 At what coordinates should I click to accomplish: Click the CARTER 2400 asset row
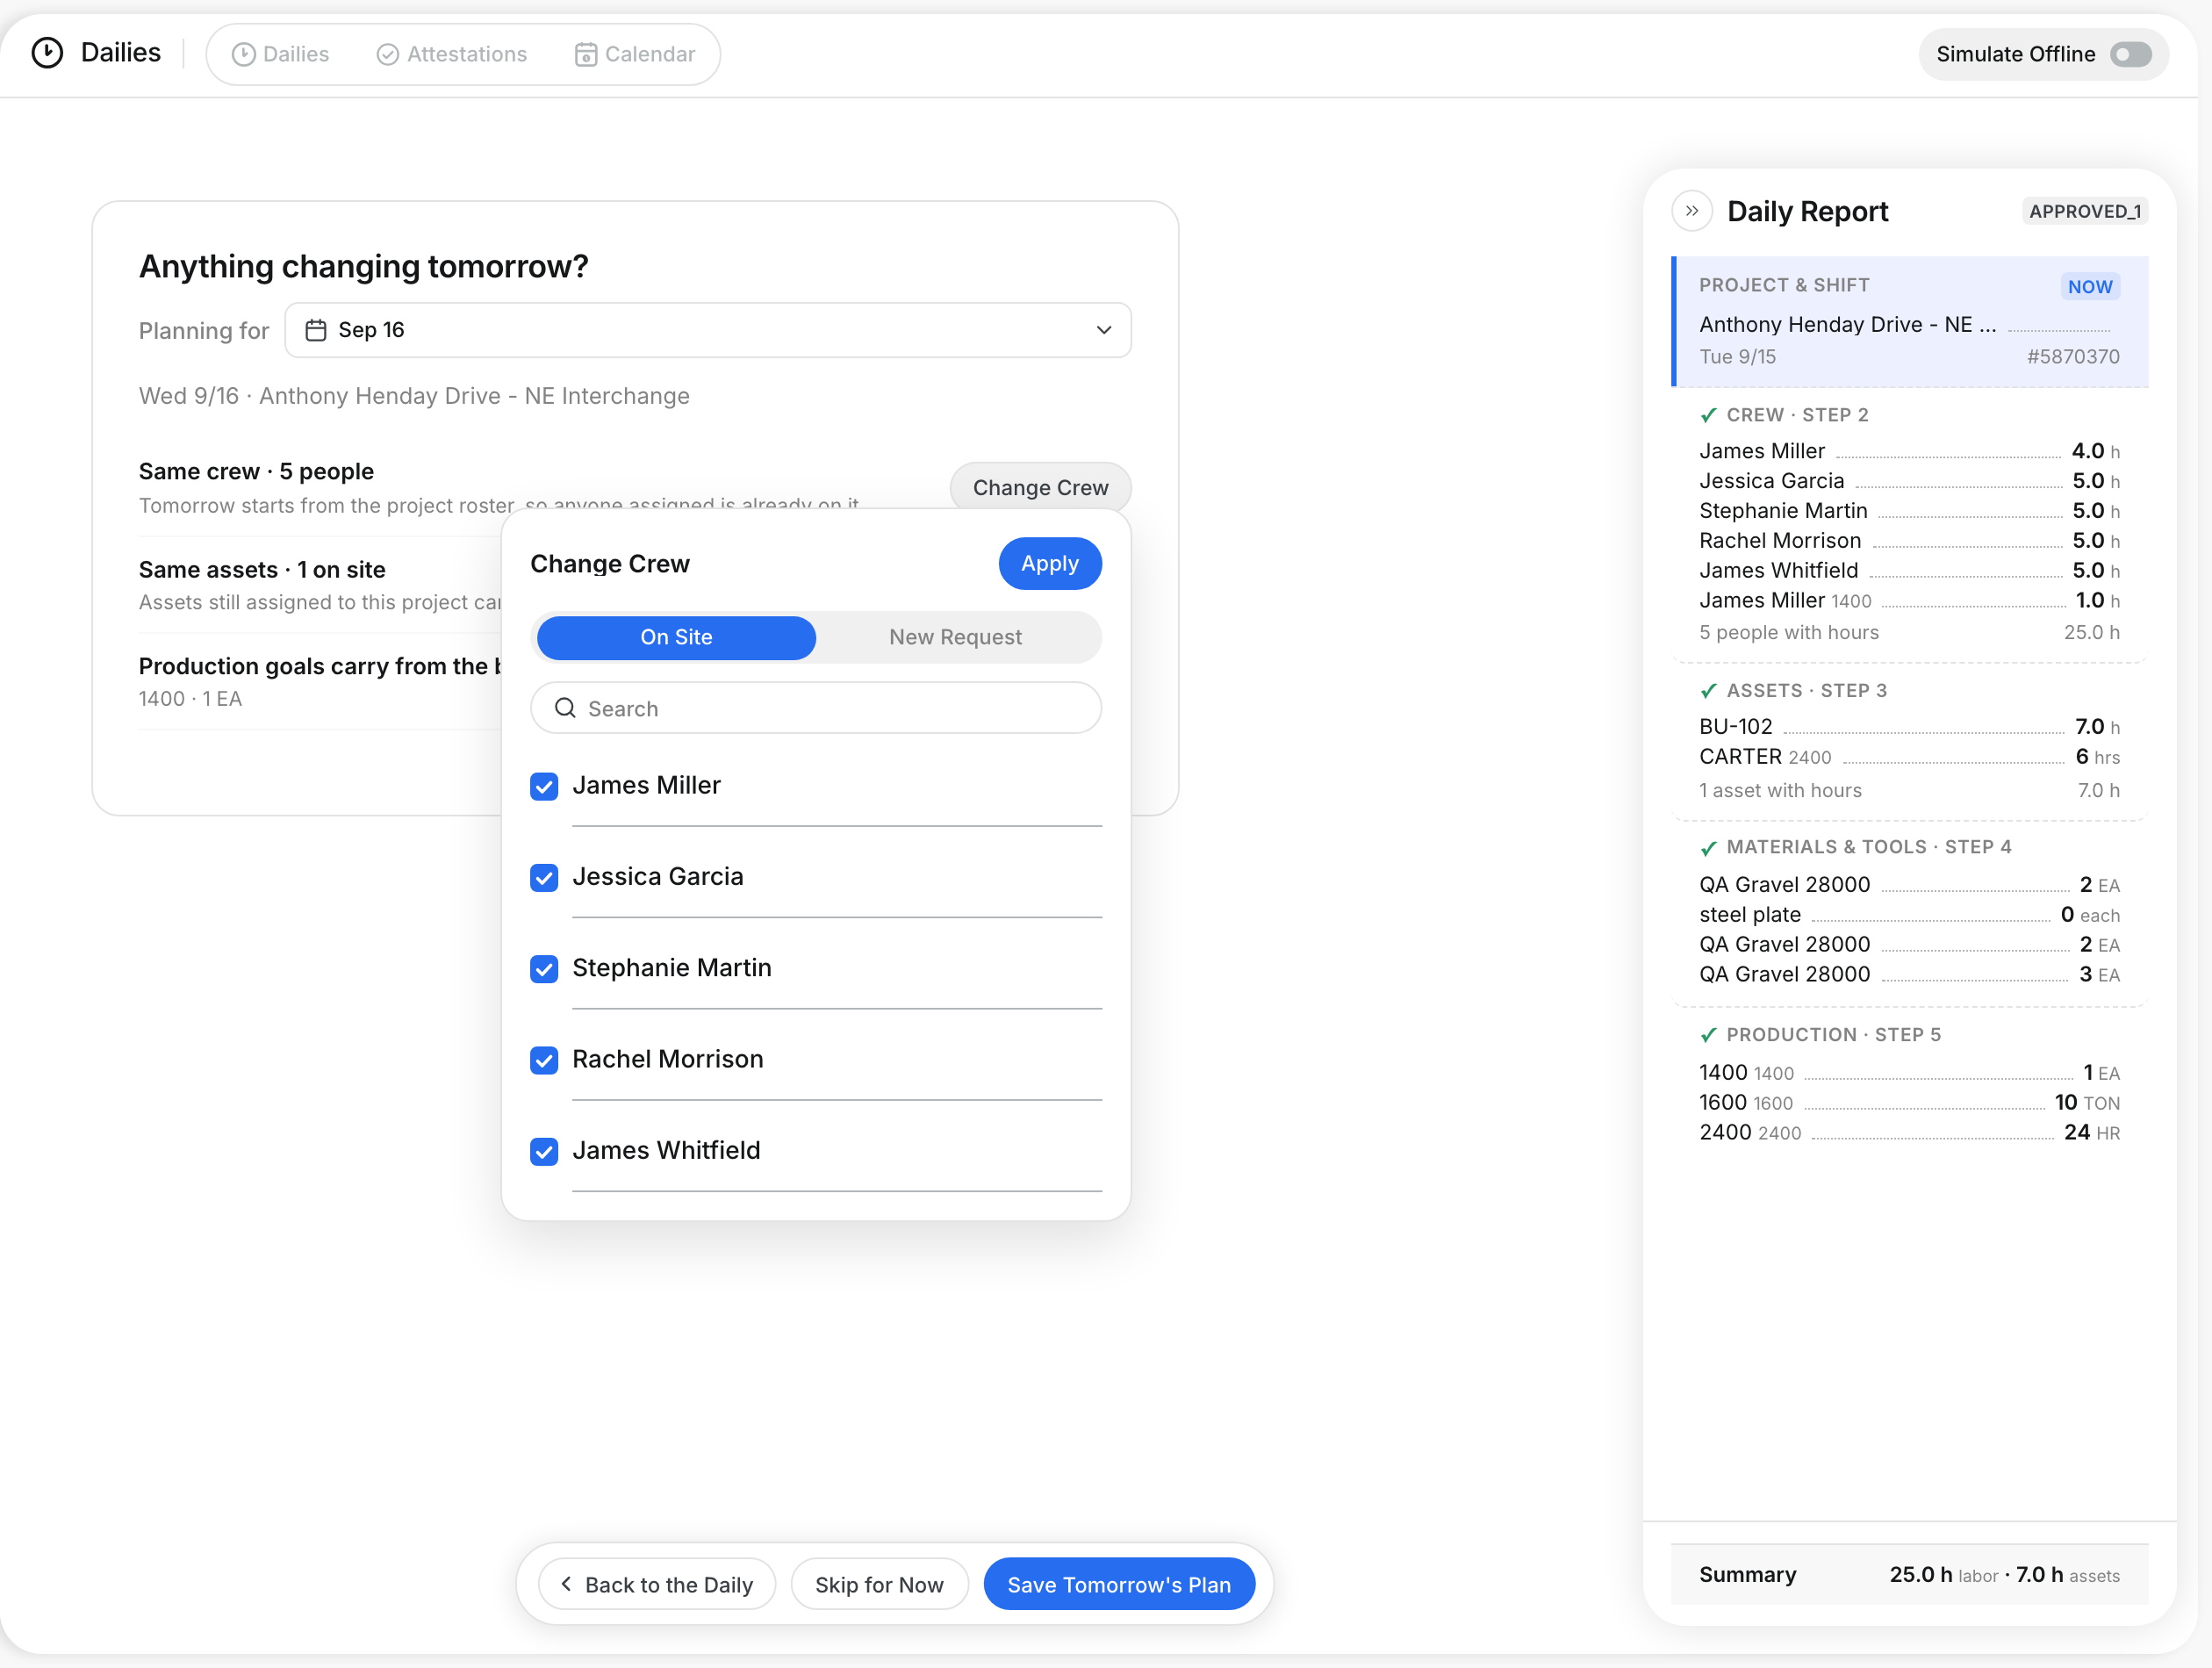1909,756
